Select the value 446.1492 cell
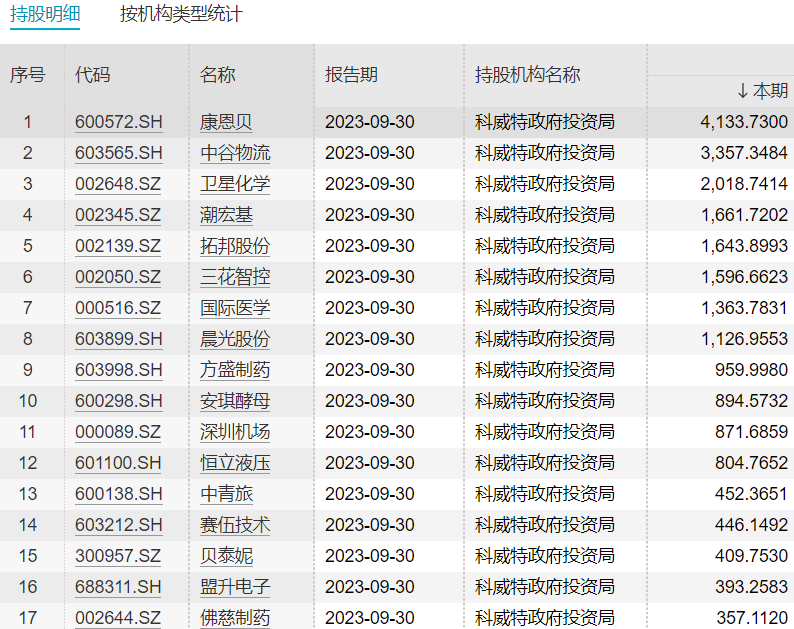Screen dimensions: 794x629 [x=751, y=525]
